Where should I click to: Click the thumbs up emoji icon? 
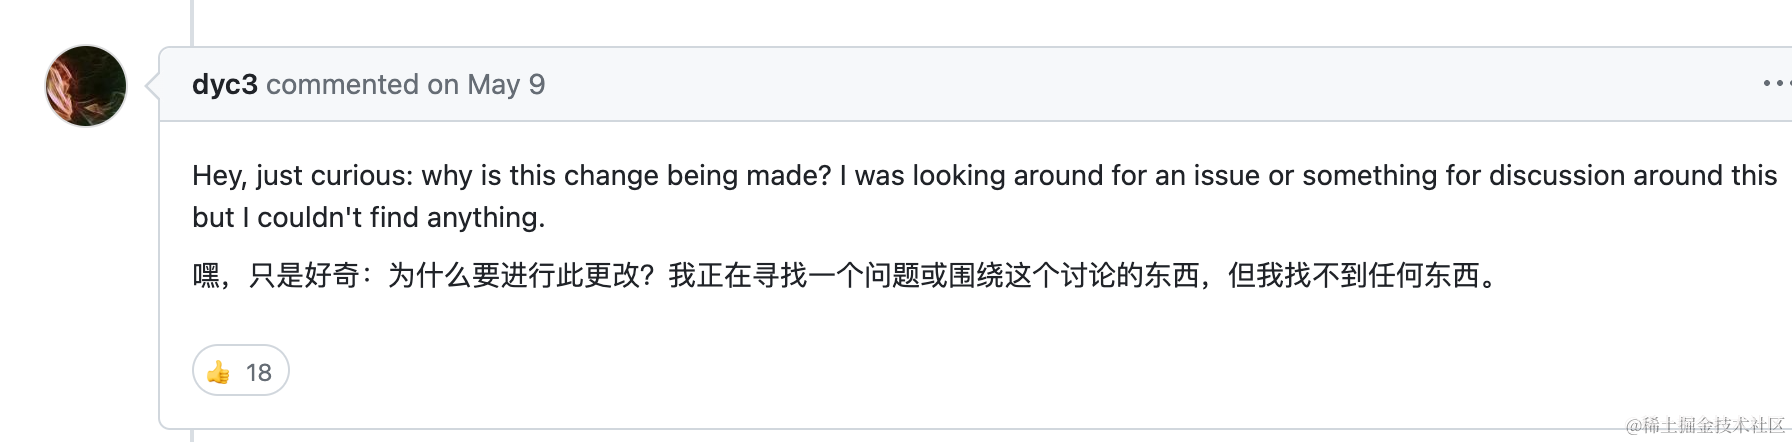[x=218, y=373]
